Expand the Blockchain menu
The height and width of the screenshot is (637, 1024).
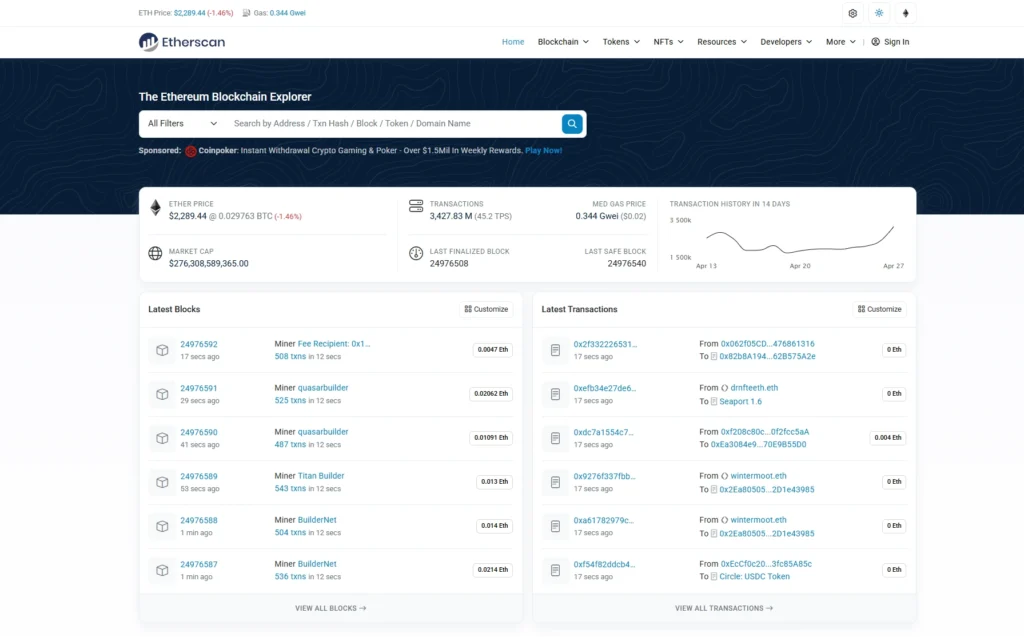[563, 42]
